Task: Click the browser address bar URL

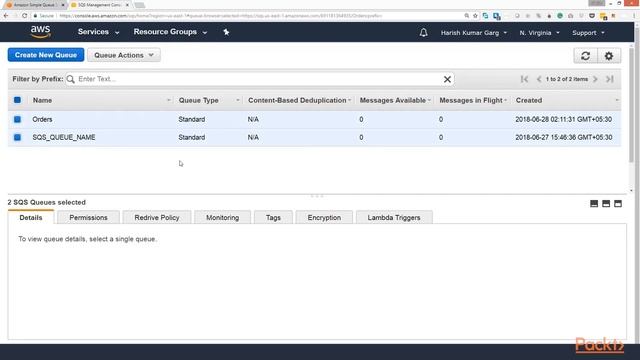Action: [x=220, y=16]
